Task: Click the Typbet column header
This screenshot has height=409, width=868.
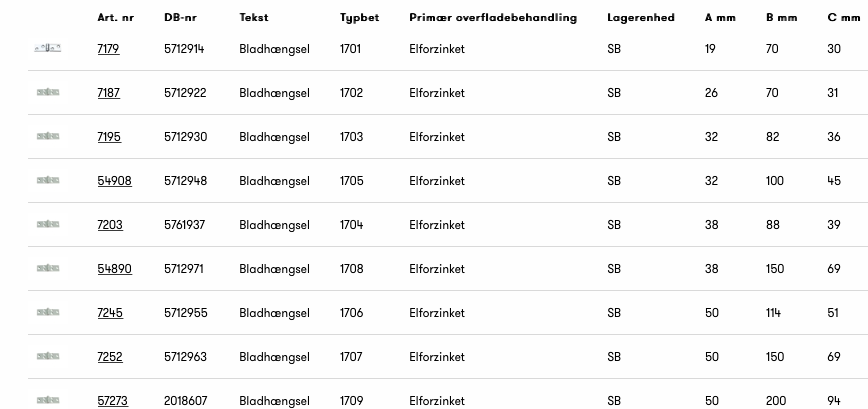Action: point(359,18)
